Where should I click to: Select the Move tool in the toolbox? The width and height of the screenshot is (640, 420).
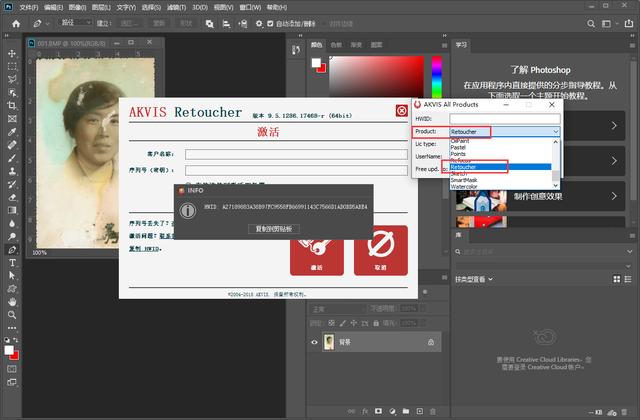12,53
